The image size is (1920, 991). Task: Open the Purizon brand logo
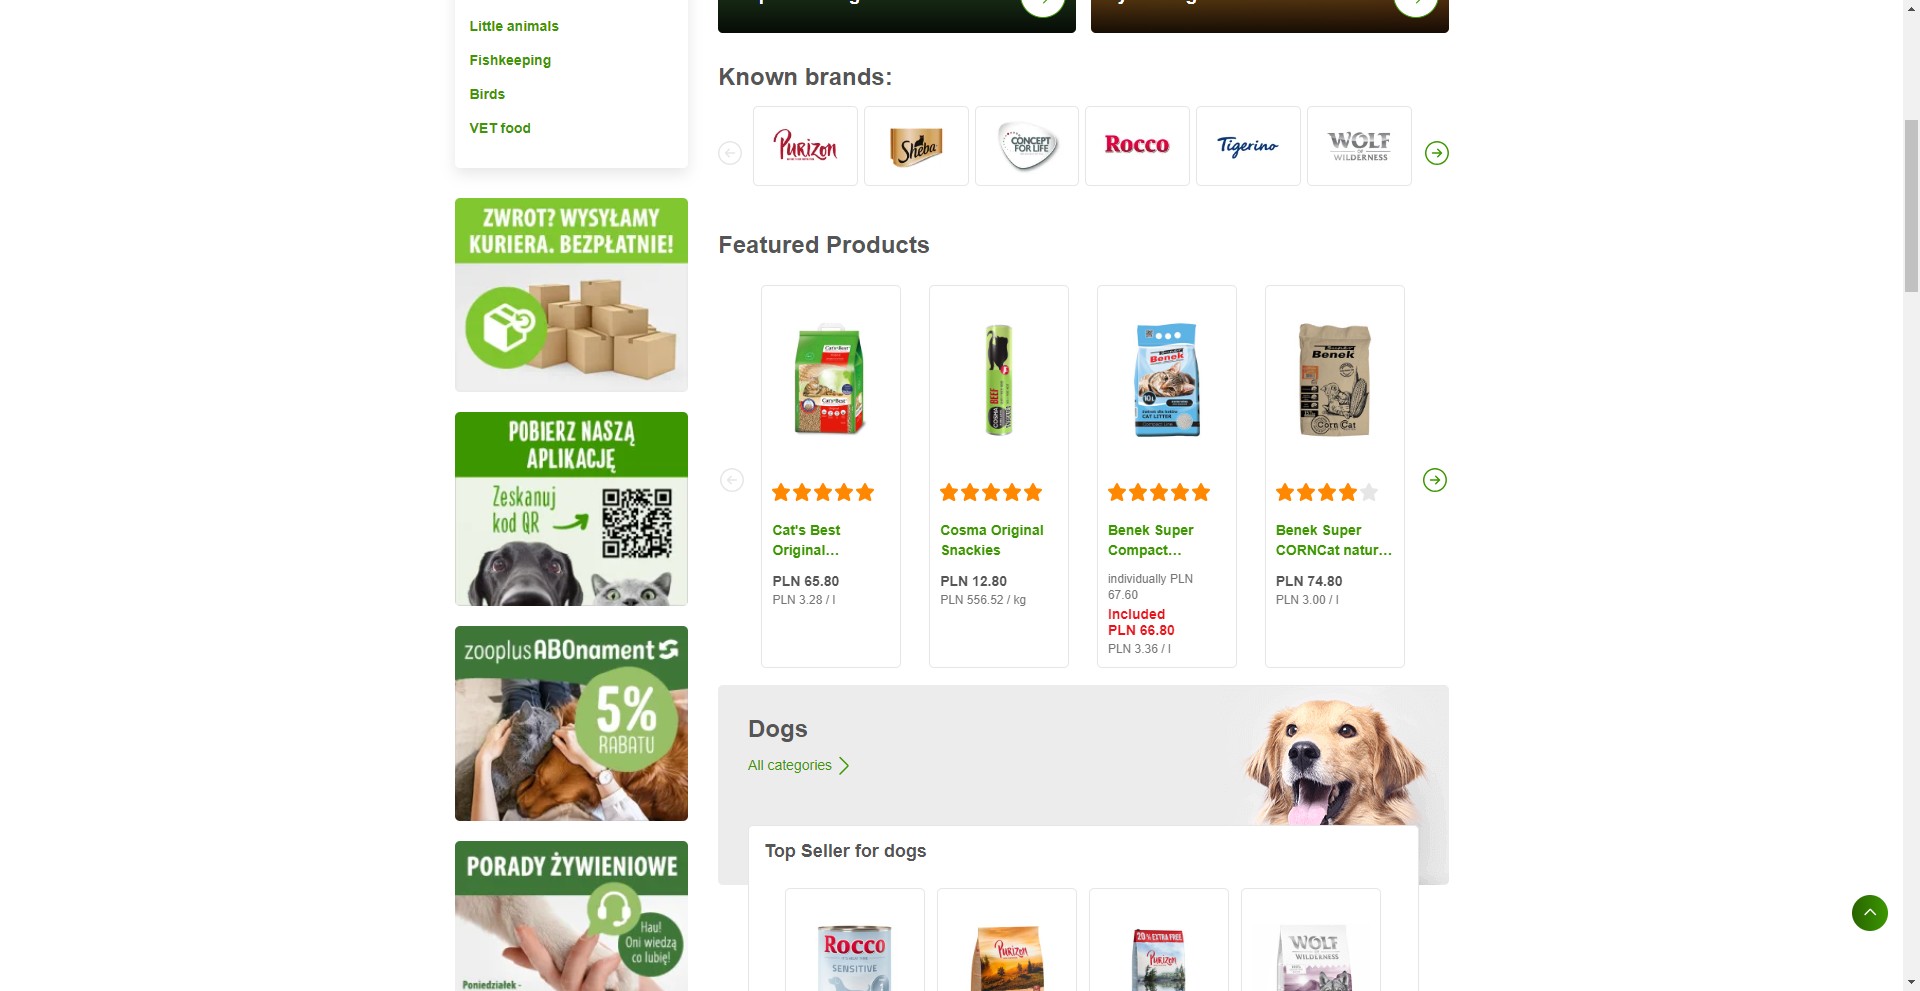coord(805,146)
